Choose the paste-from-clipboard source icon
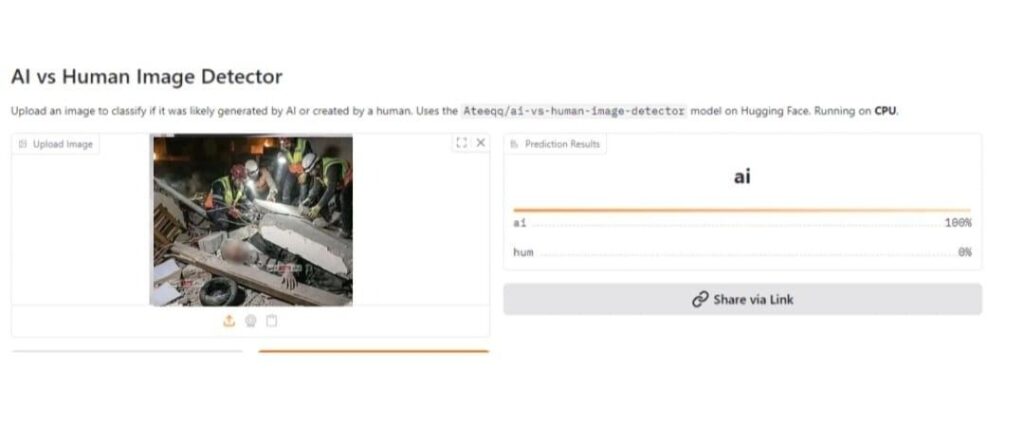This screenshot has width=1024, height=445. pos(272,321)
